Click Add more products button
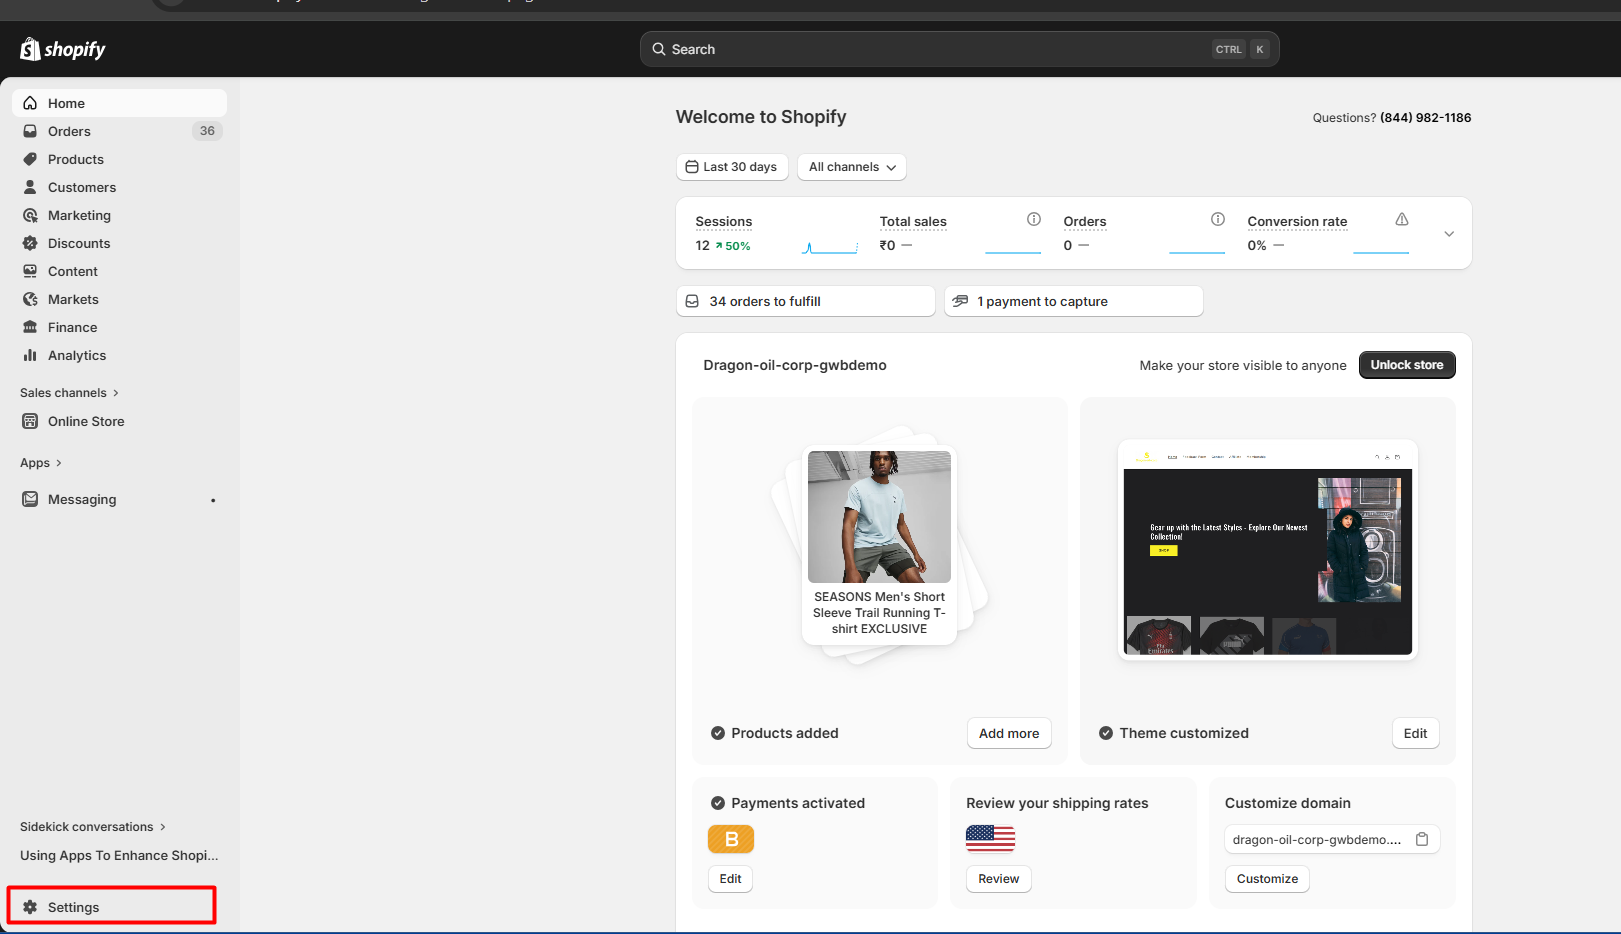The width and height of the screenshot is (1621, 934). tap(1009, 733)
